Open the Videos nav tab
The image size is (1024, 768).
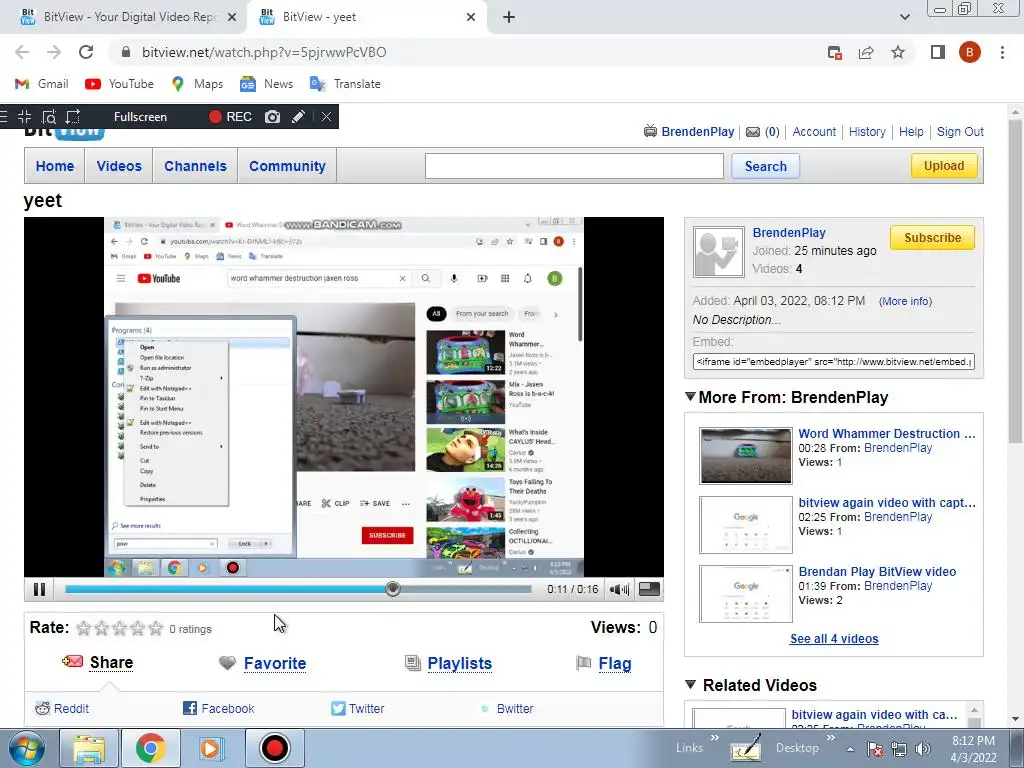(x=119, y=166)
